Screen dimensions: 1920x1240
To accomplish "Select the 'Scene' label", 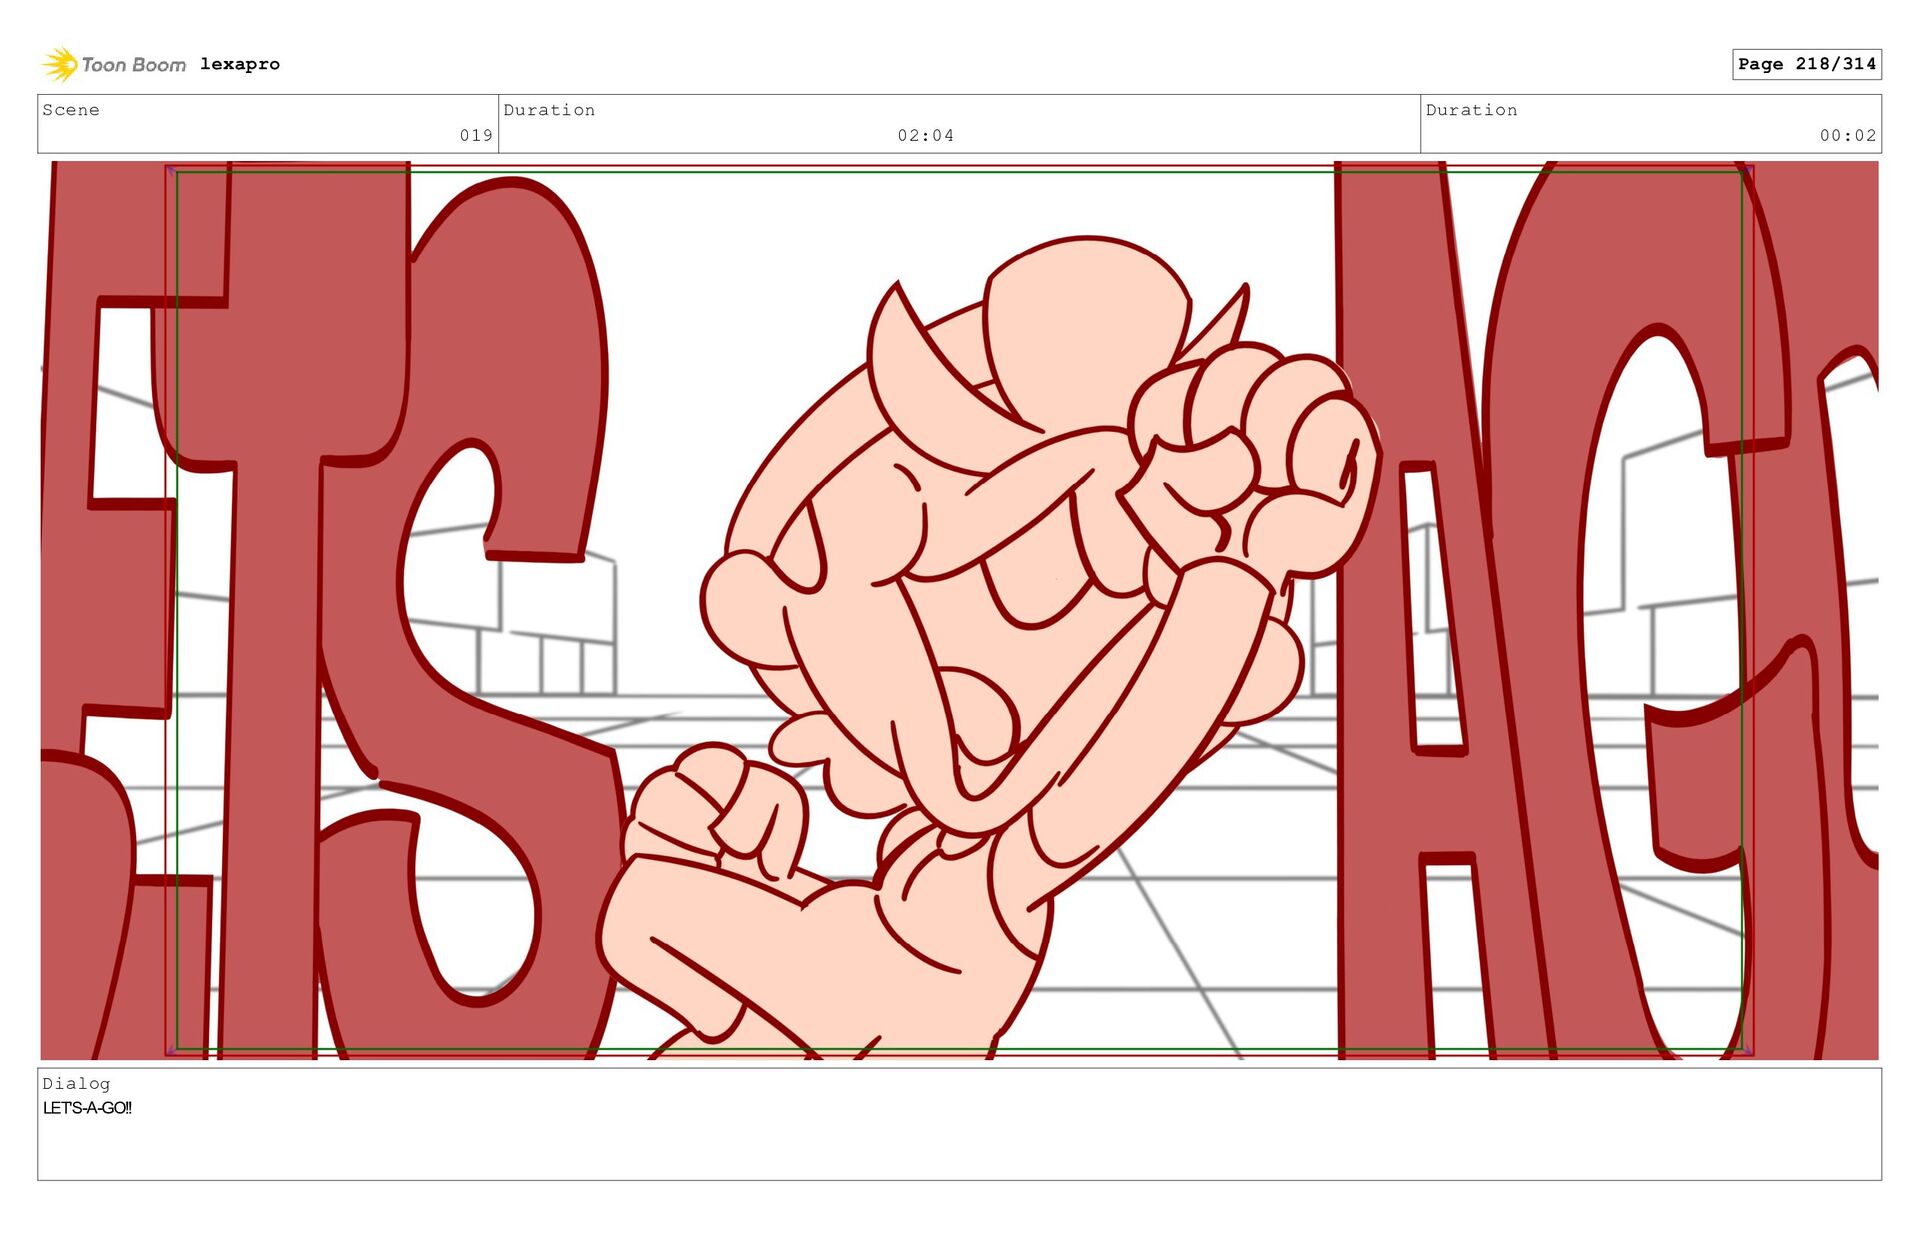I will pos(71,110).
